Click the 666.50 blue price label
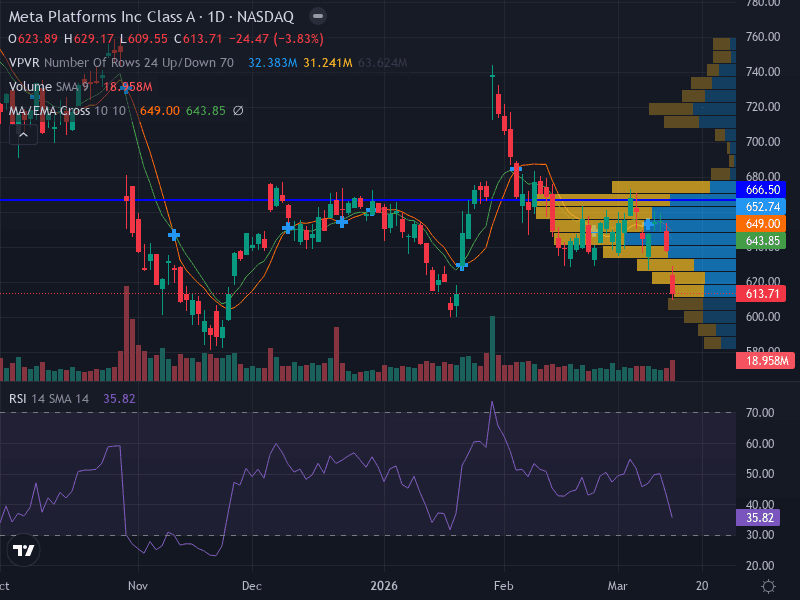 pyautogui.click(x=763, y=190)
